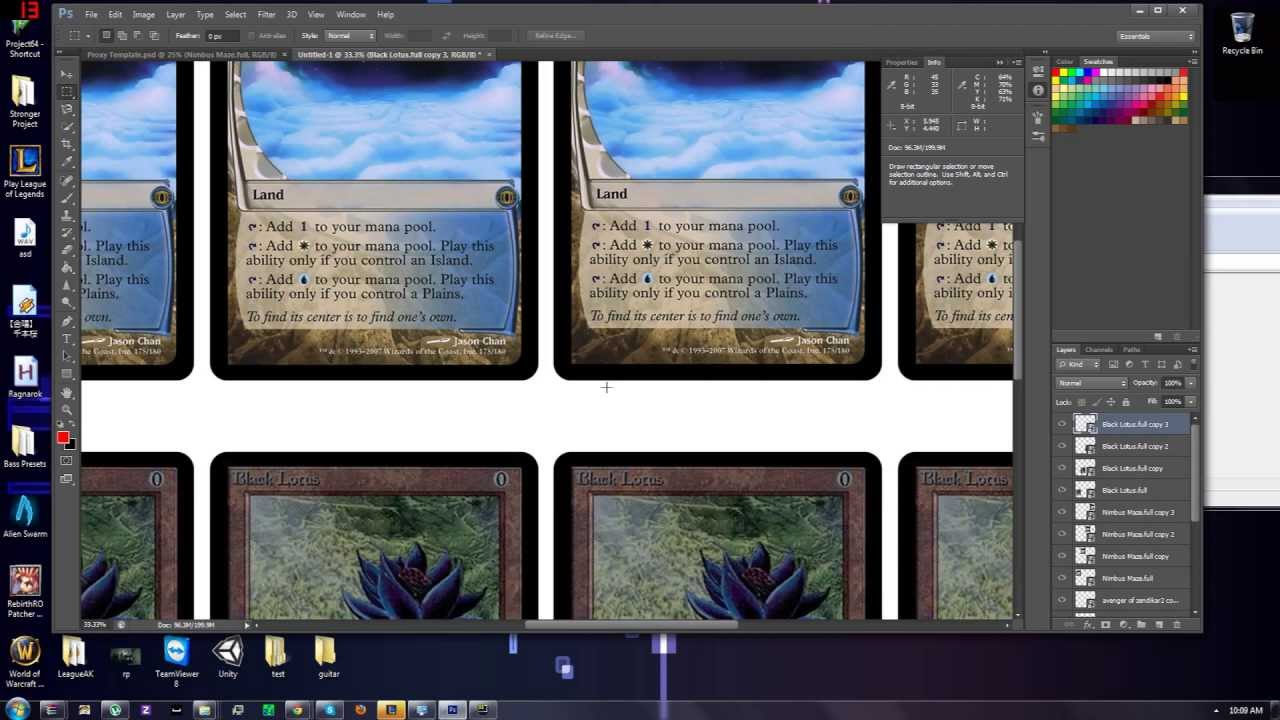This screenshot has width=1280, height=720.
Task: Change screen mode from toolbox bottom
Action: pyautogui.click(x=67, y=477)
